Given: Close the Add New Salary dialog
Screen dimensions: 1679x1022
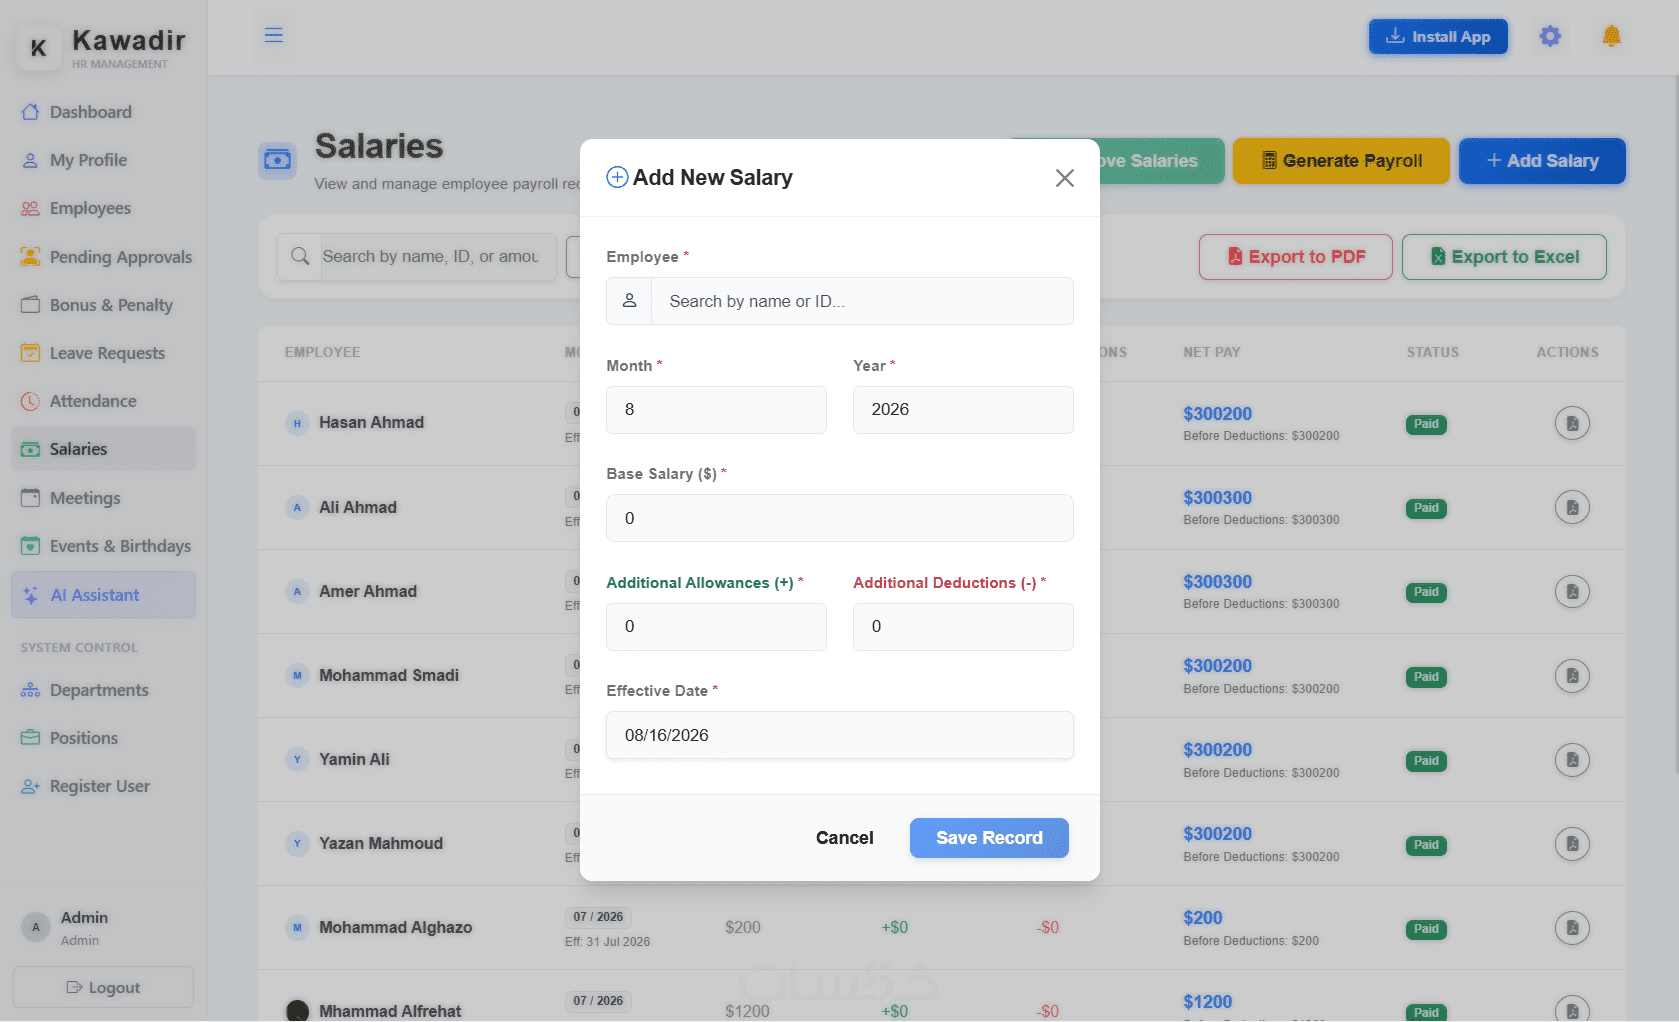Looking at the screenshot, I should click(1064, 178).
